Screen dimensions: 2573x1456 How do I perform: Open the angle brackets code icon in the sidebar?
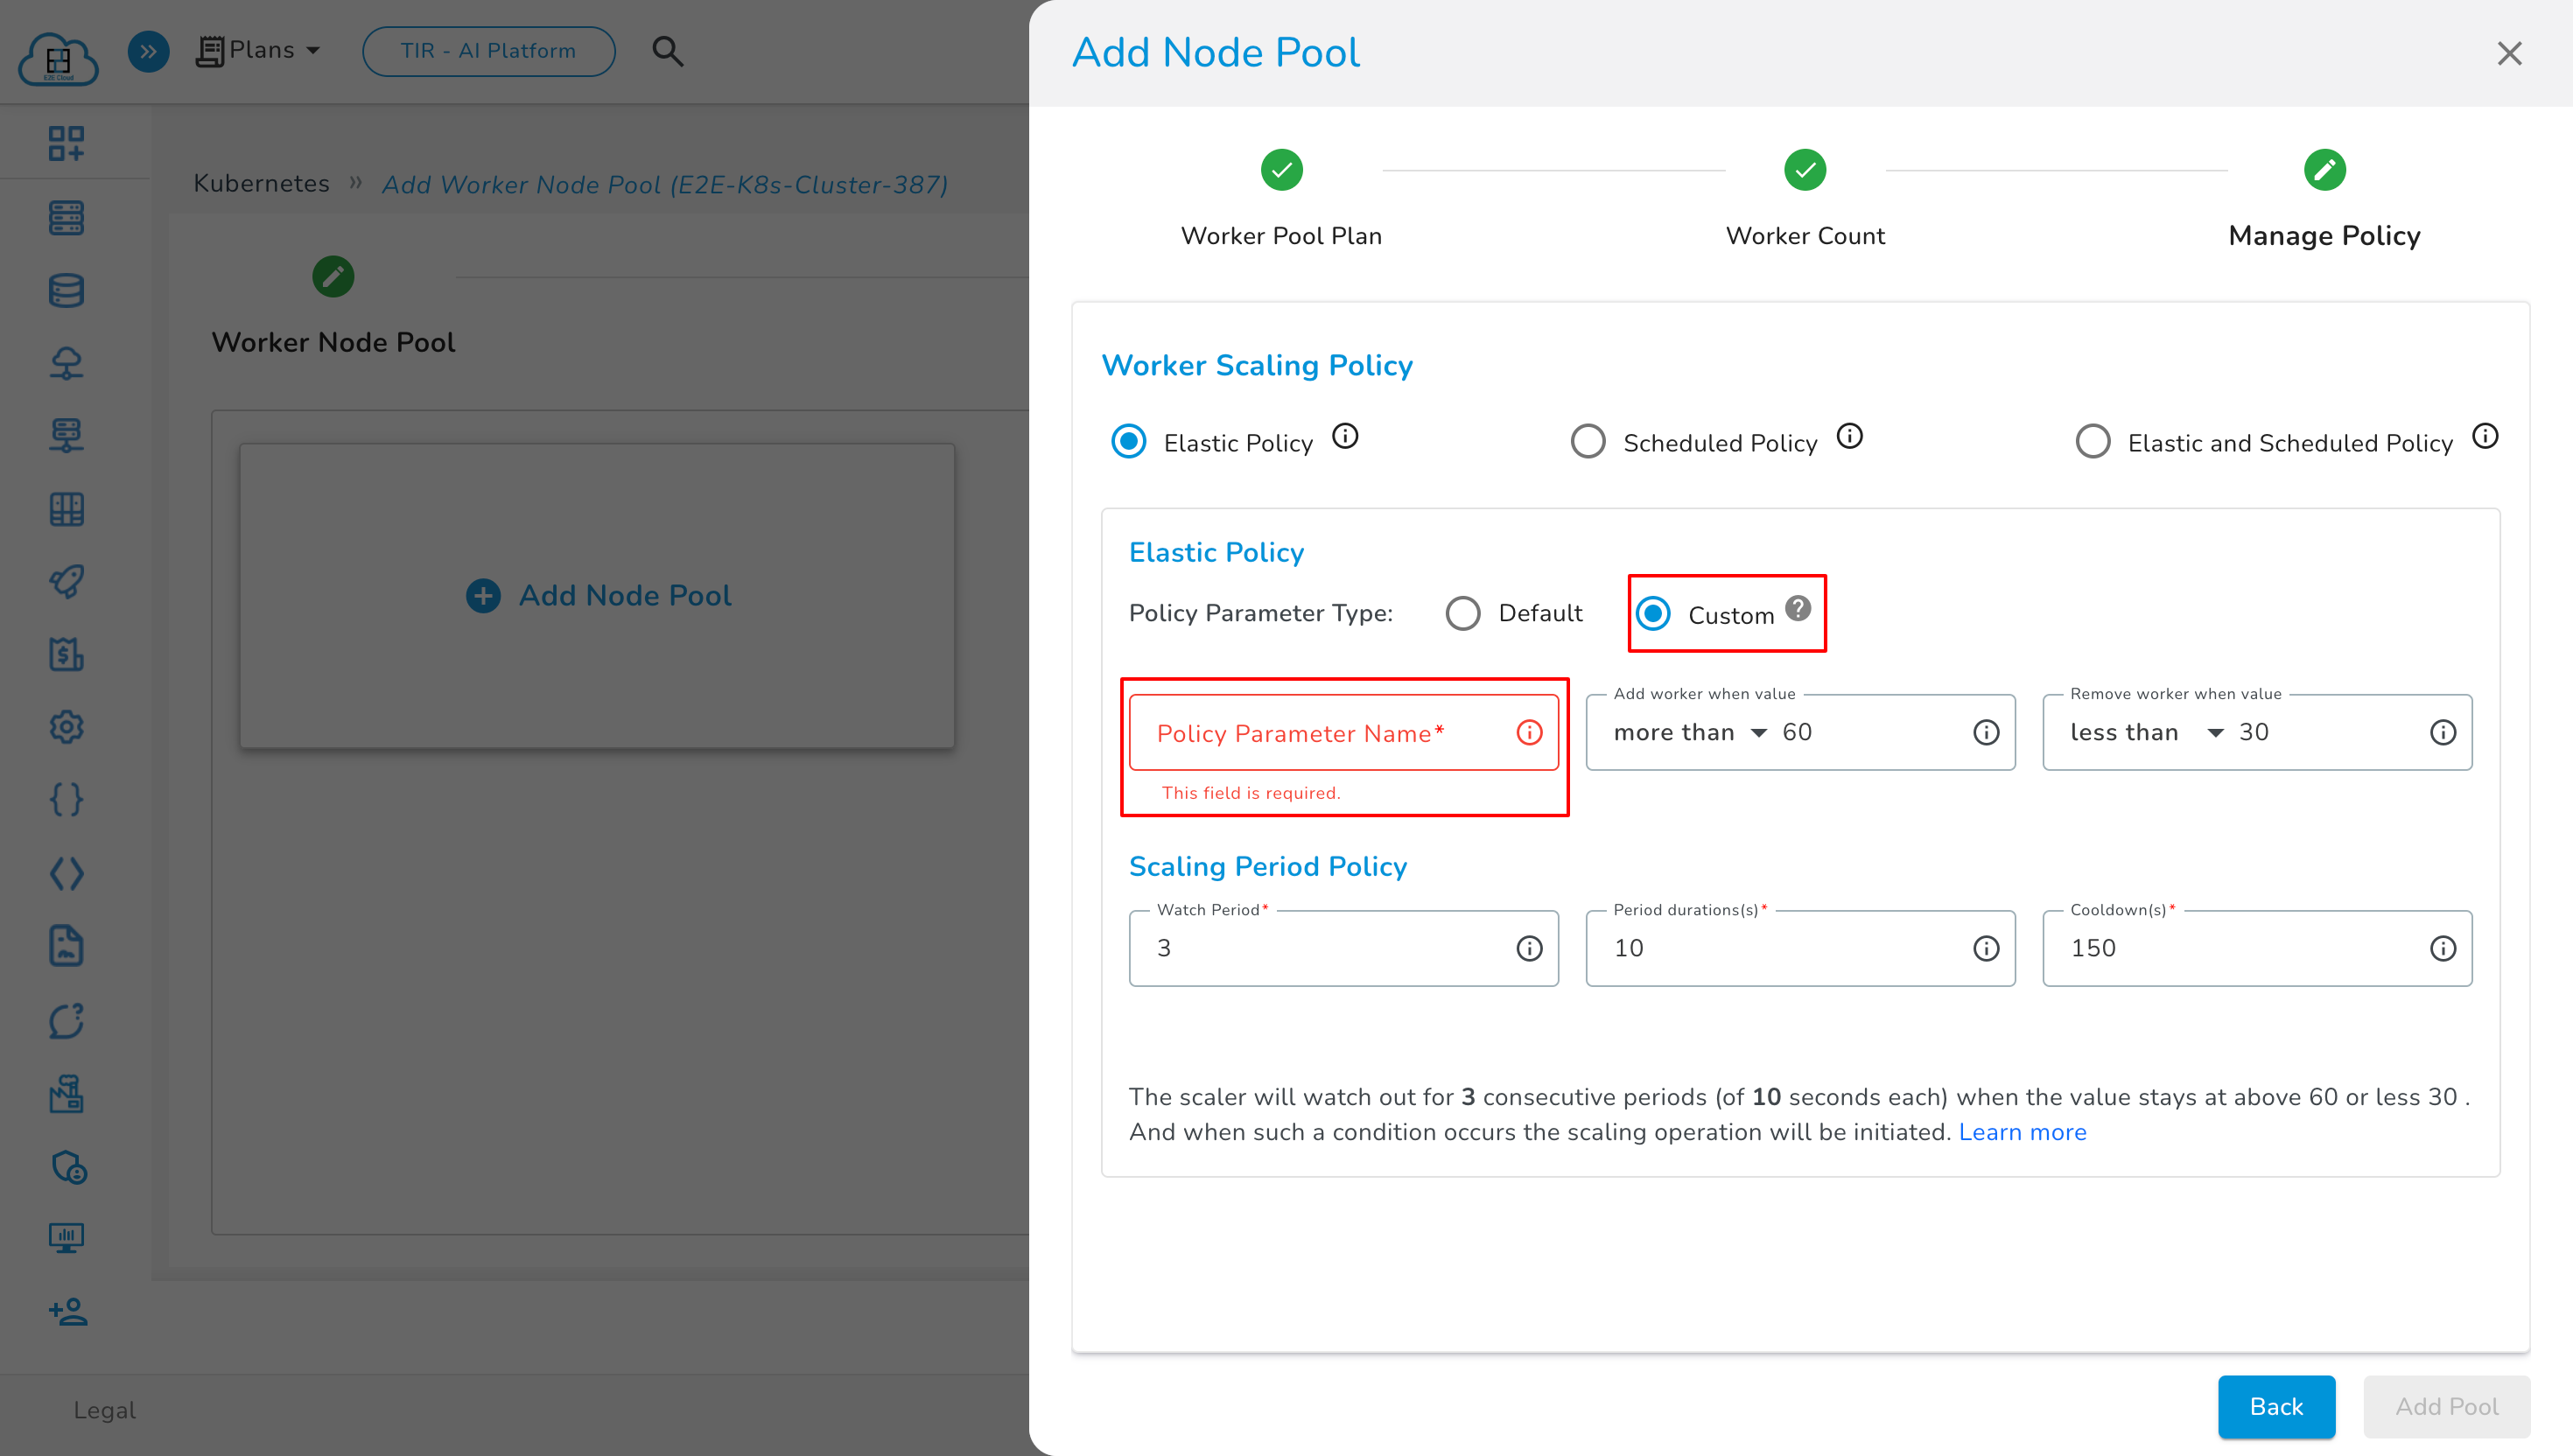tap(67, 874)
